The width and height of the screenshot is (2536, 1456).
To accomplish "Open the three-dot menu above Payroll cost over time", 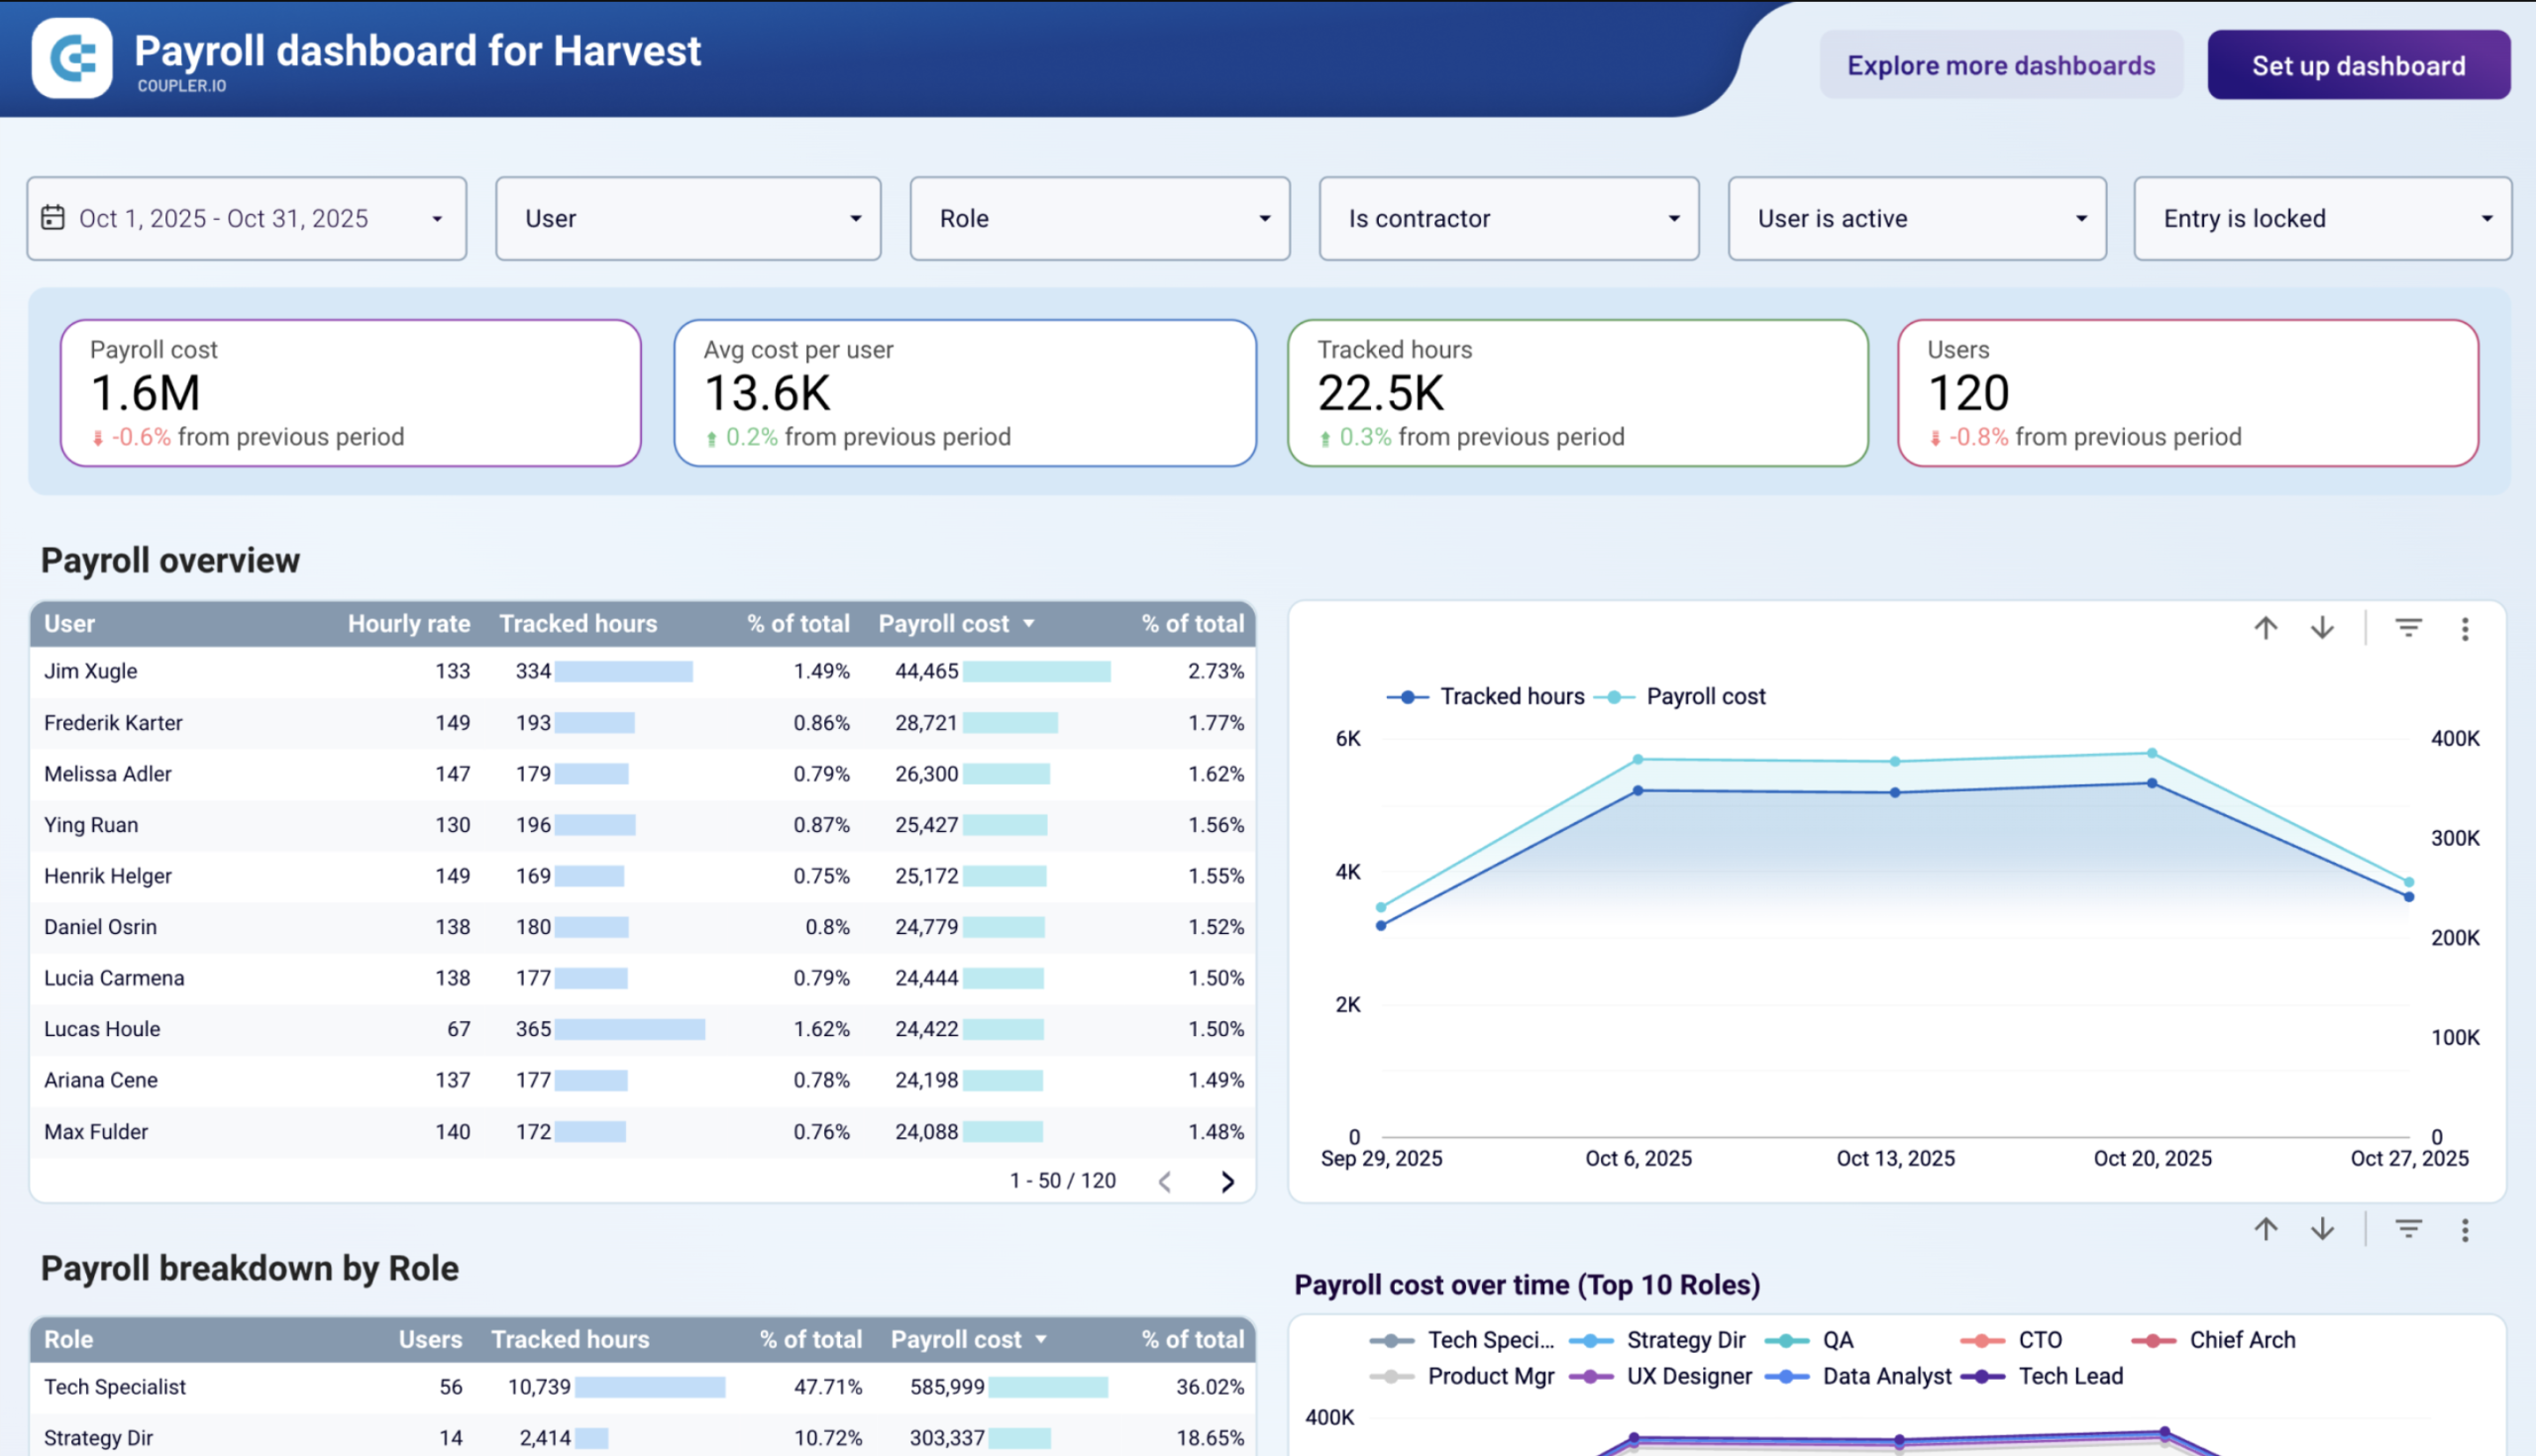I will tap(2465, 1228).
